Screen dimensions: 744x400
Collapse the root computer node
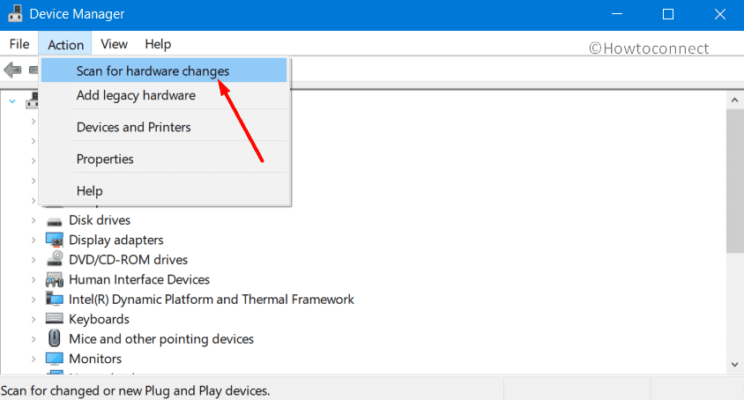click(x=12, y=101)
